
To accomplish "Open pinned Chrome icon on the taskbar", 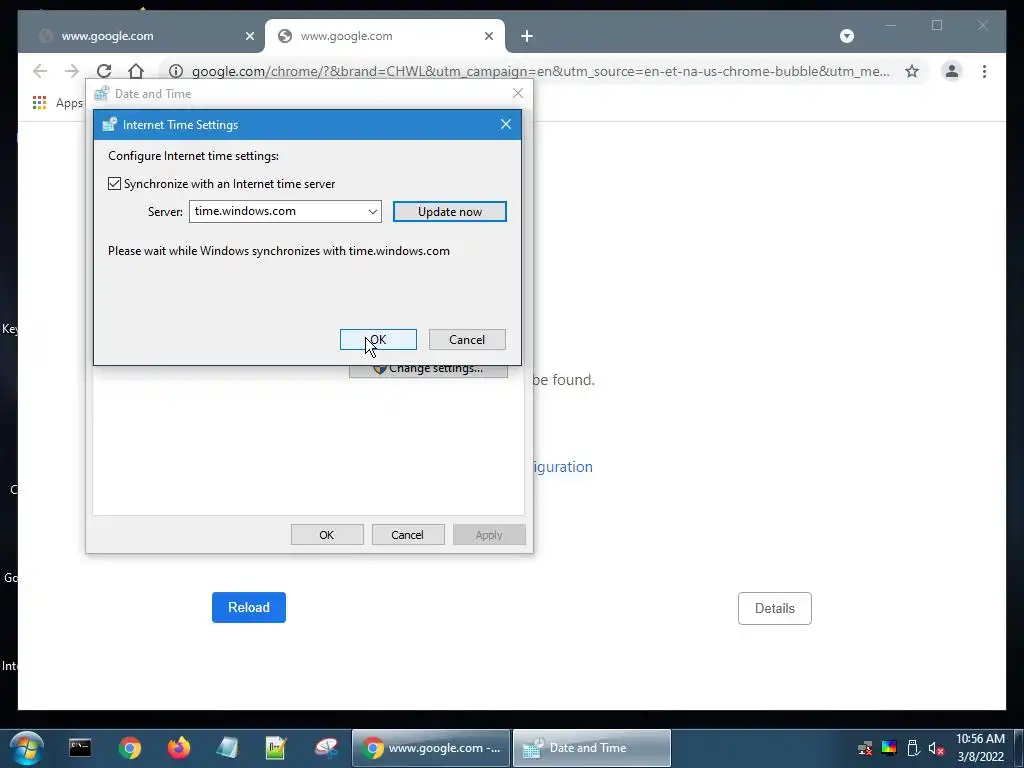I will 129,748.
